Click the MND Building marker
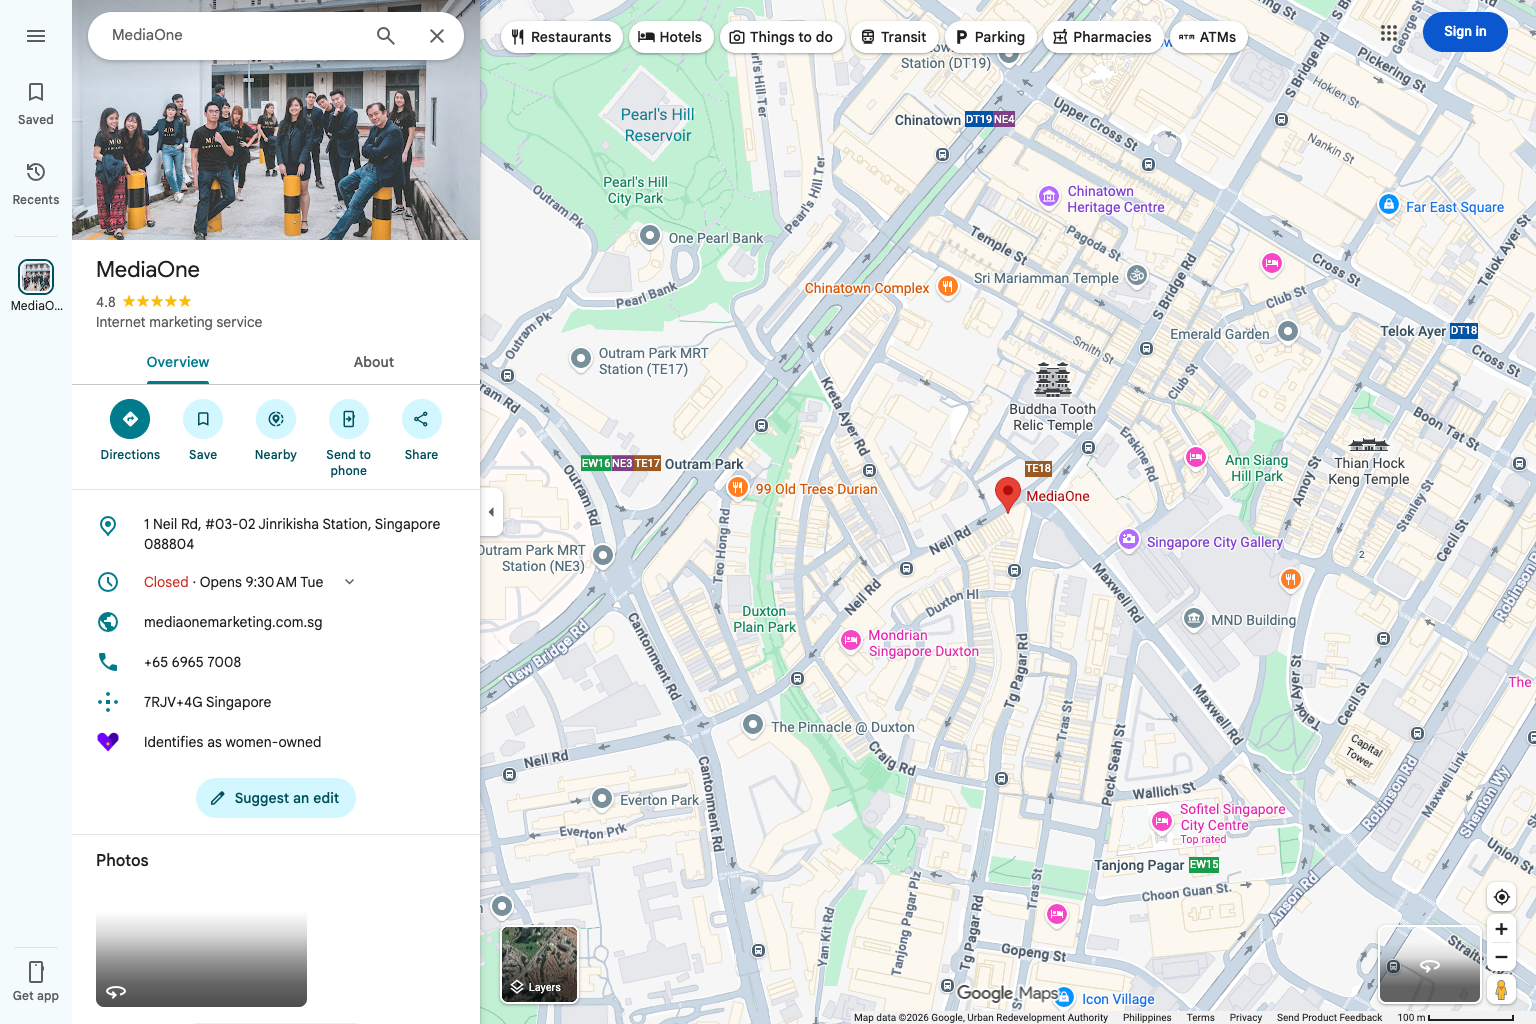 click(x=1194, y=618)
